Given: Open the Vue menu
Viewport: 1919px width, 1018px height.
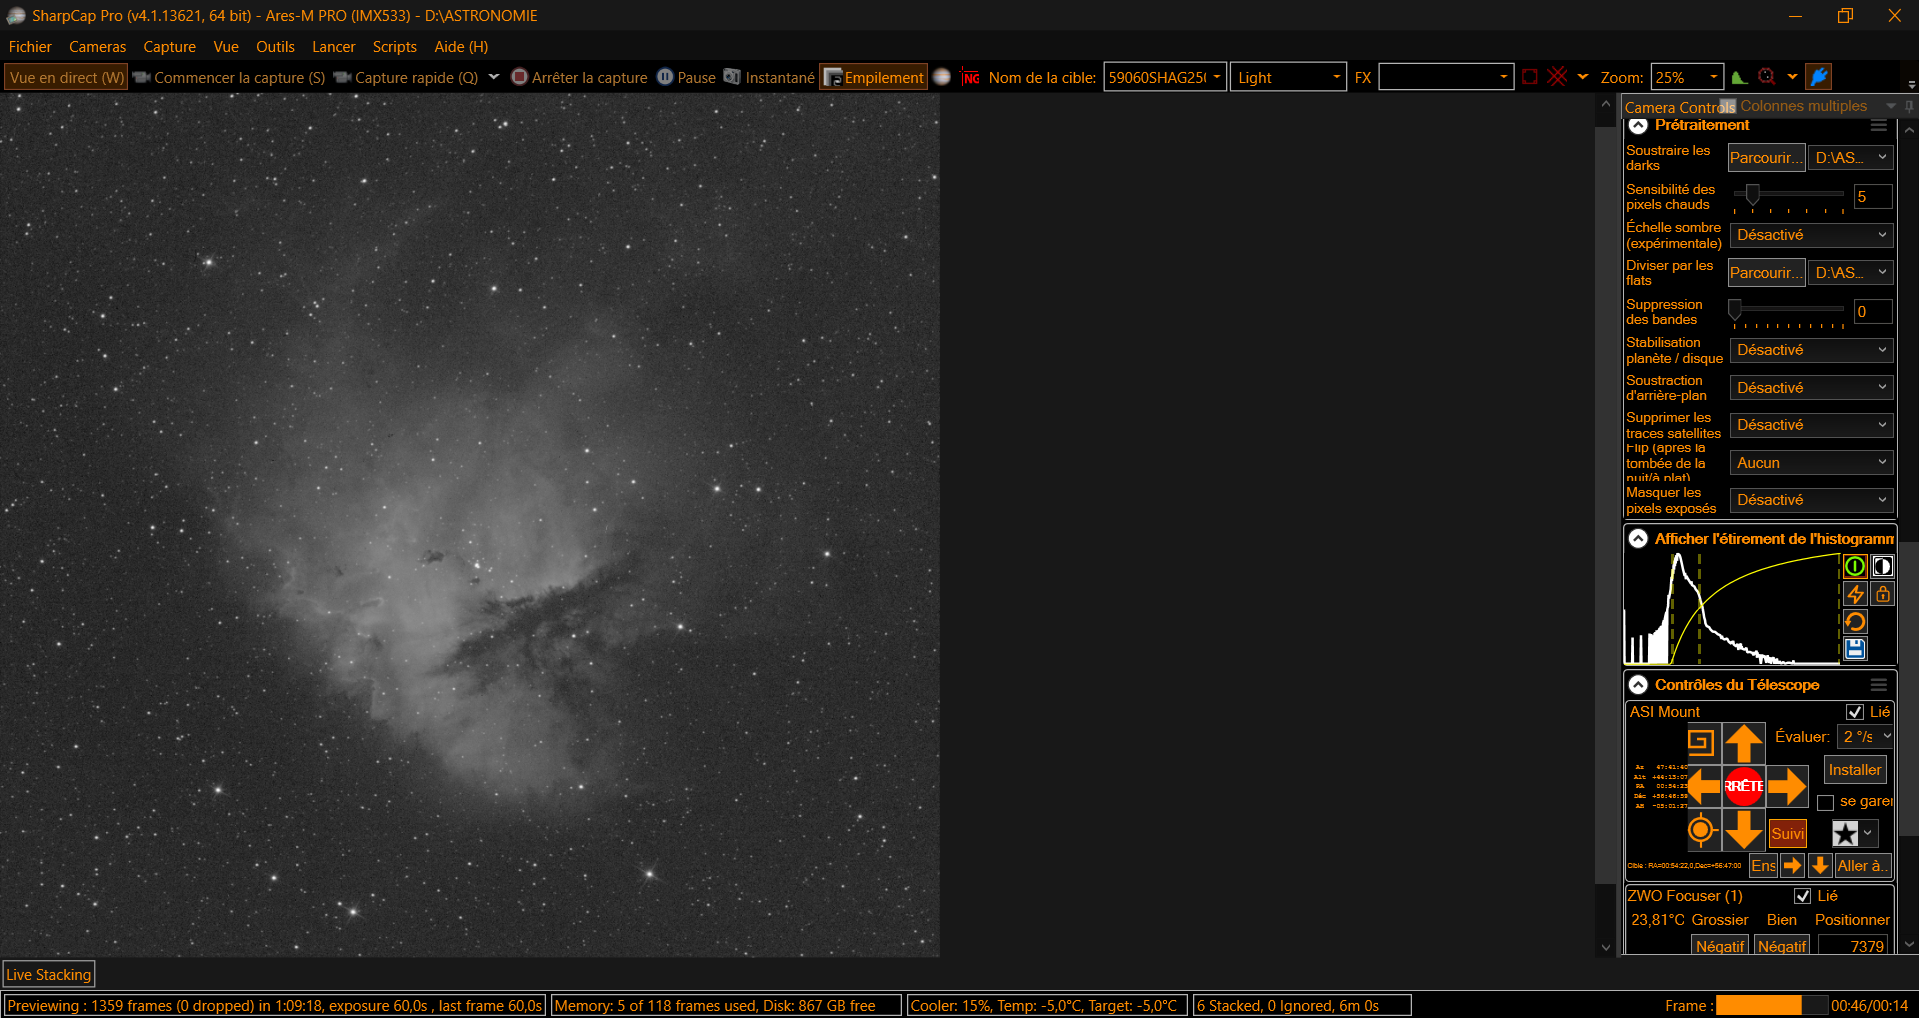Looking at the screenshot, I should 226,47.
